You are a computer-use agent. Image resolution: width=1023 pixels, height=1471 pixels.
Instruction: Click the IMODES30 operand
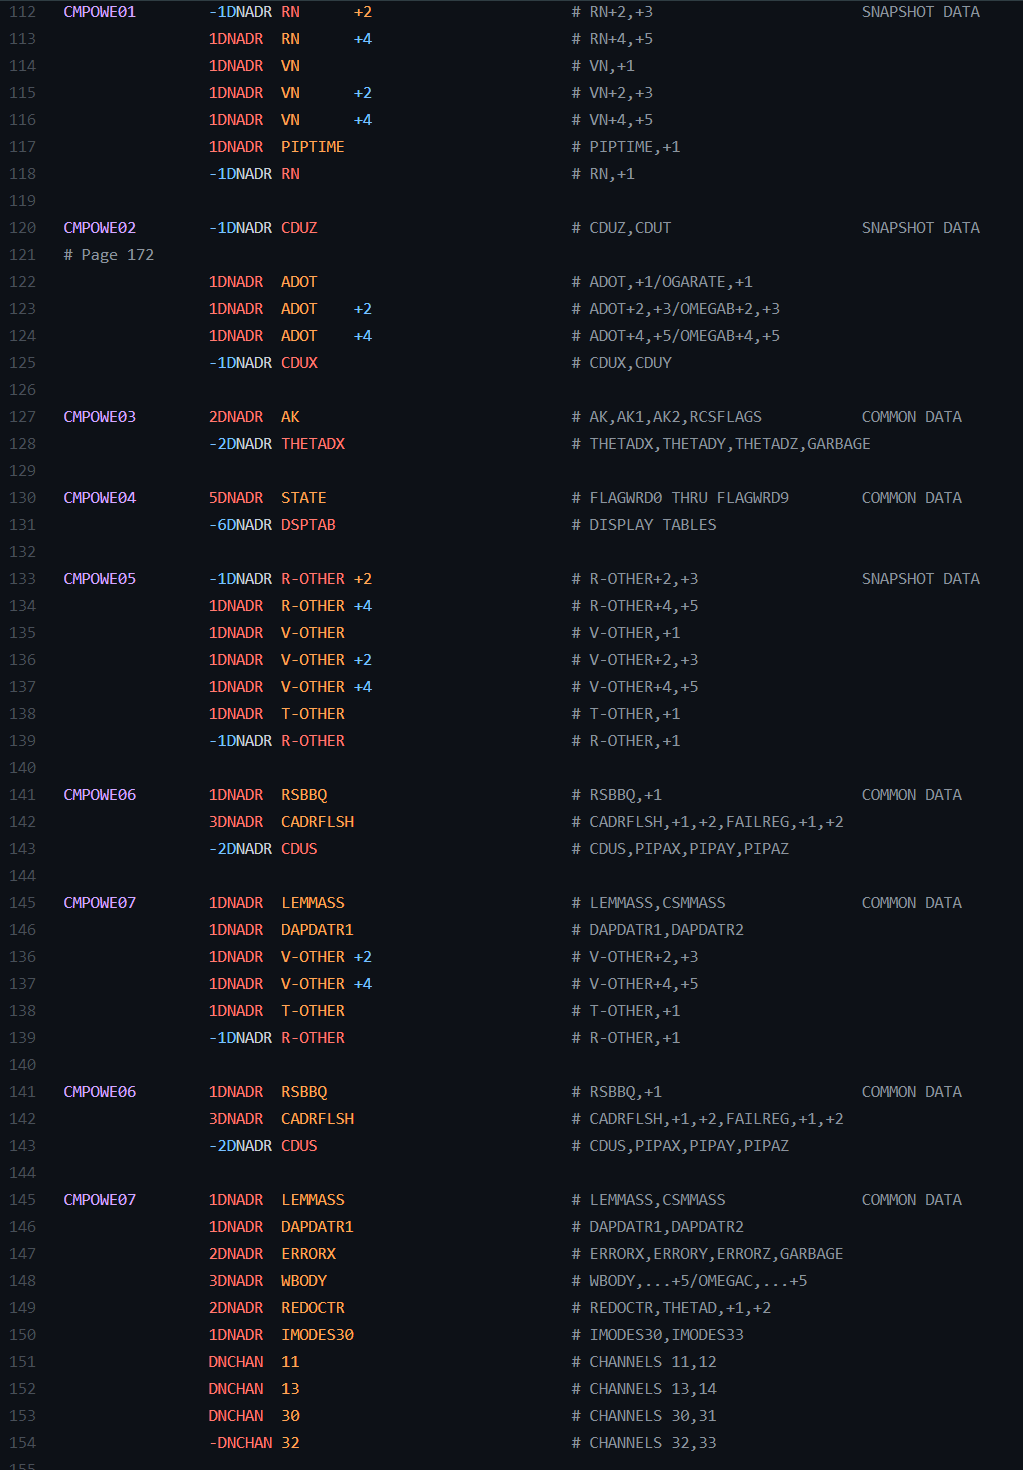pos(317,1335)
